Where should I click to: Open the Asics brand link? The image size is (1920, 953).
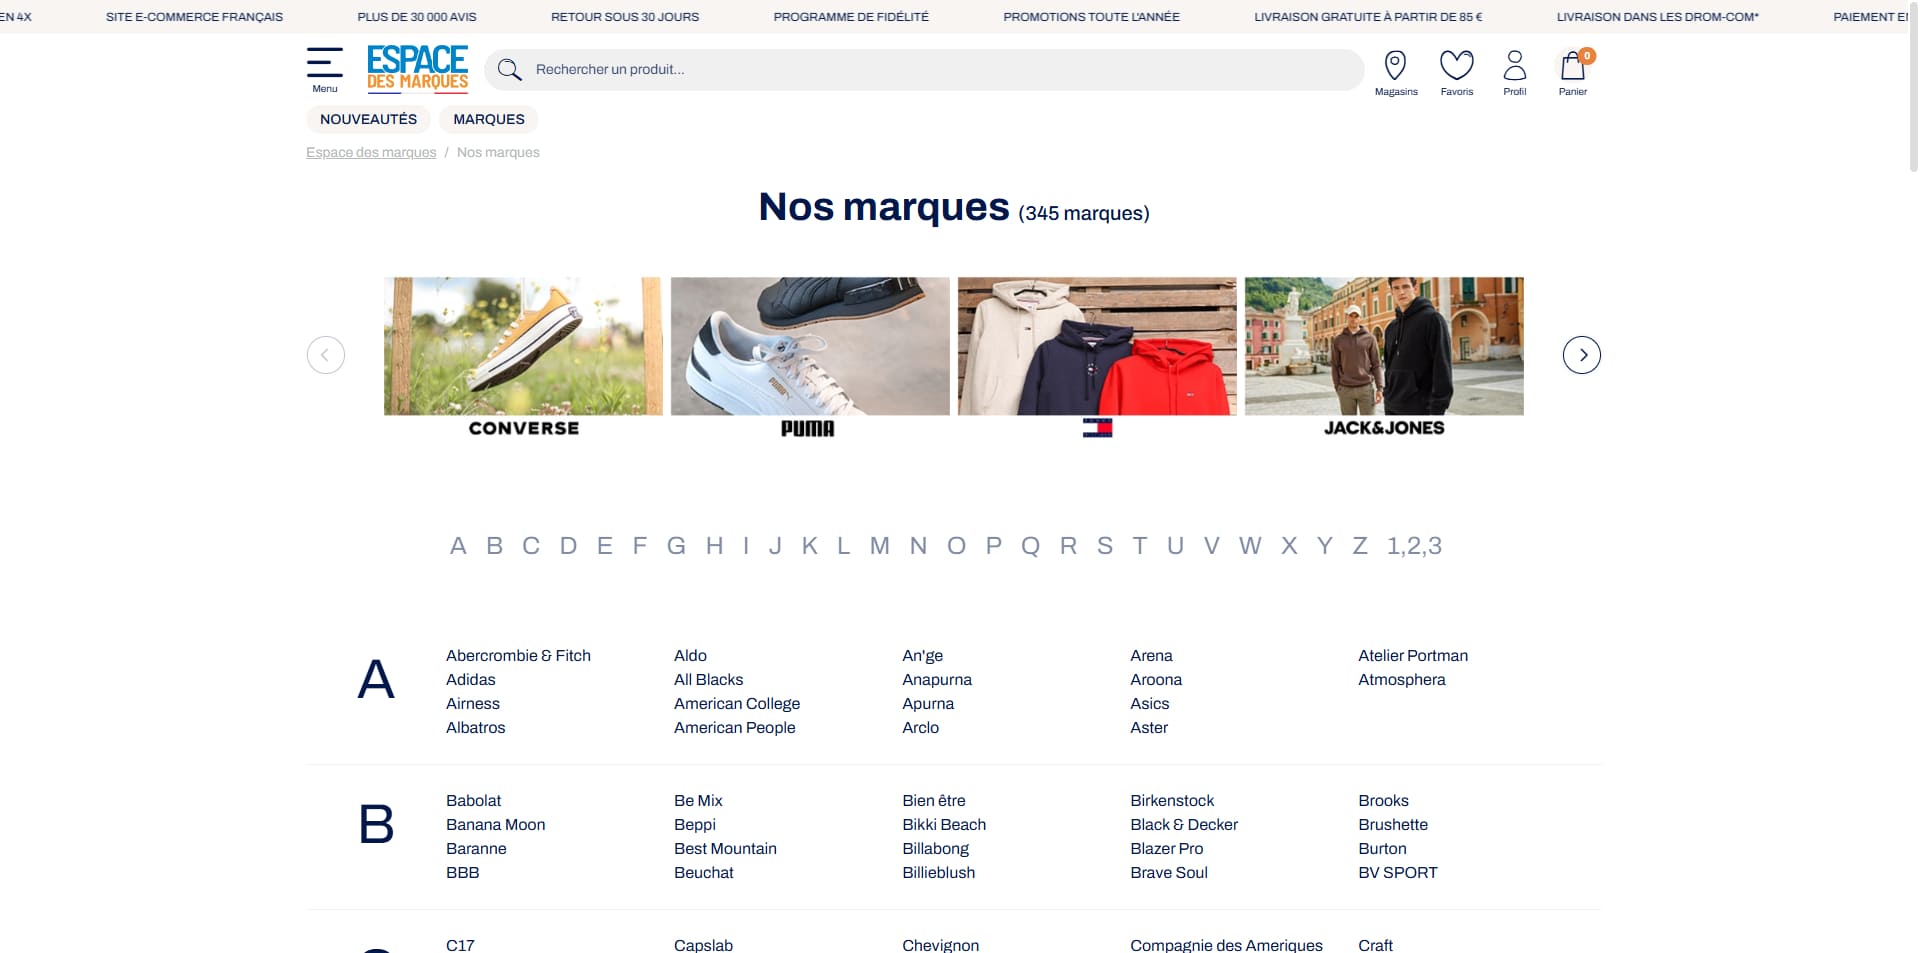click(1150, 704)
